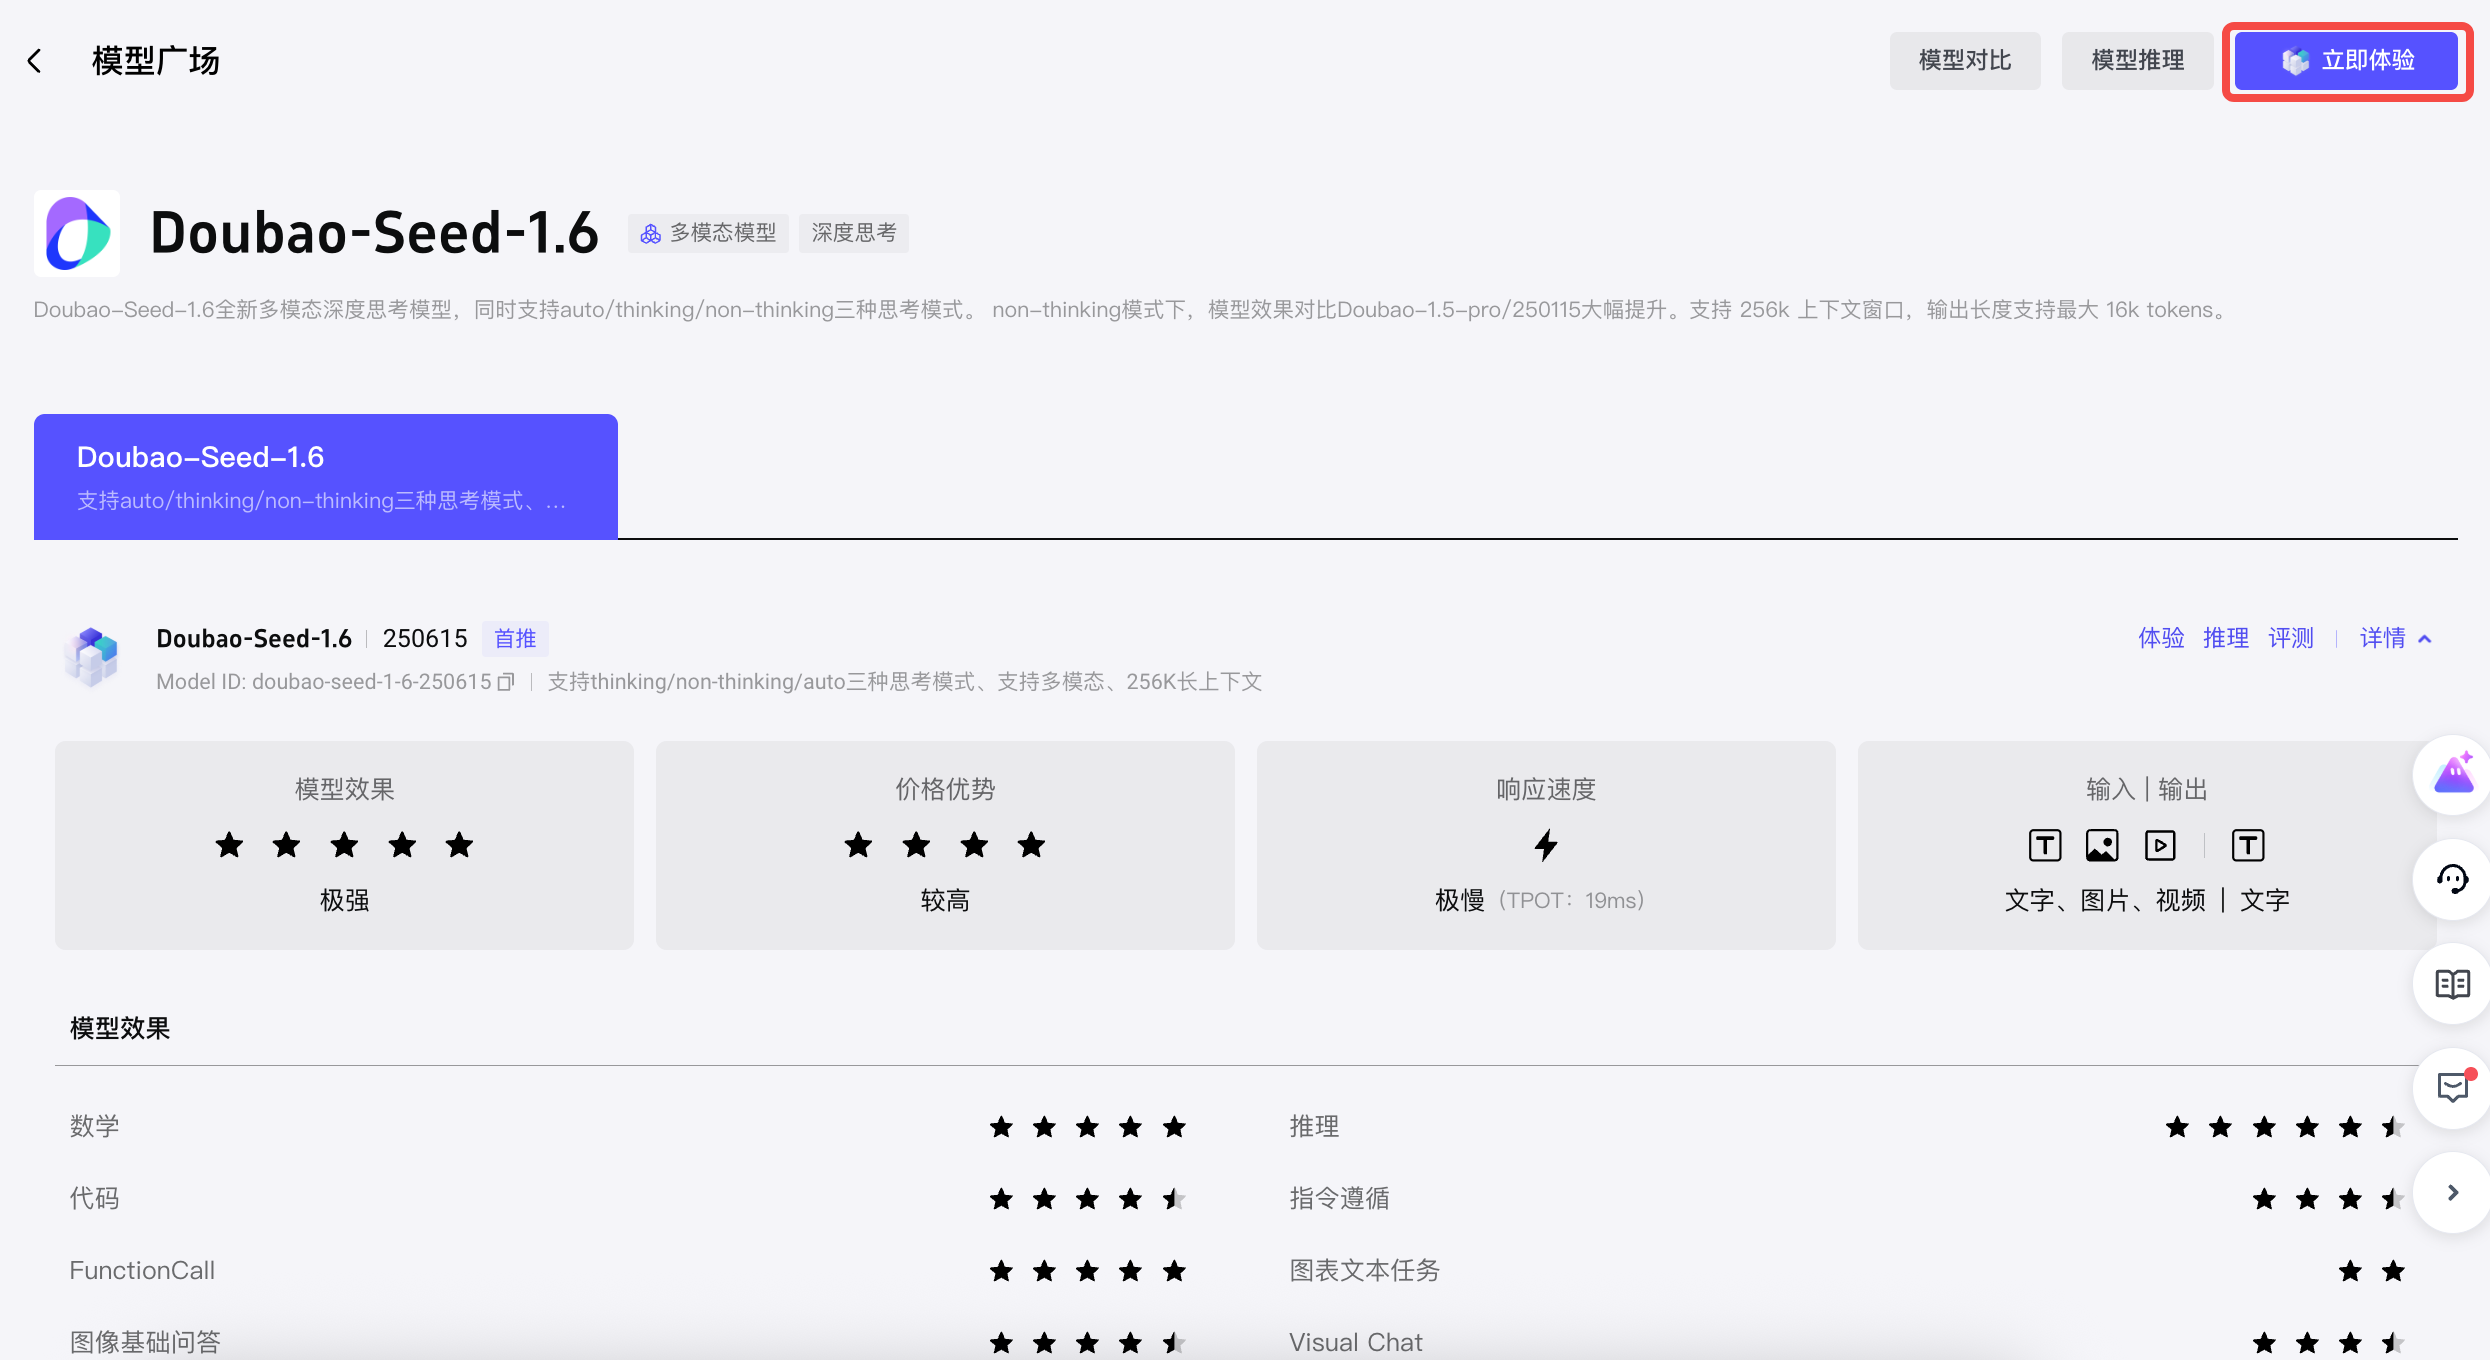Image resolution: width=2490 pixels, height=1360 pixels.
Task: Go back with the left arrow icon
Action: [35, 61]
